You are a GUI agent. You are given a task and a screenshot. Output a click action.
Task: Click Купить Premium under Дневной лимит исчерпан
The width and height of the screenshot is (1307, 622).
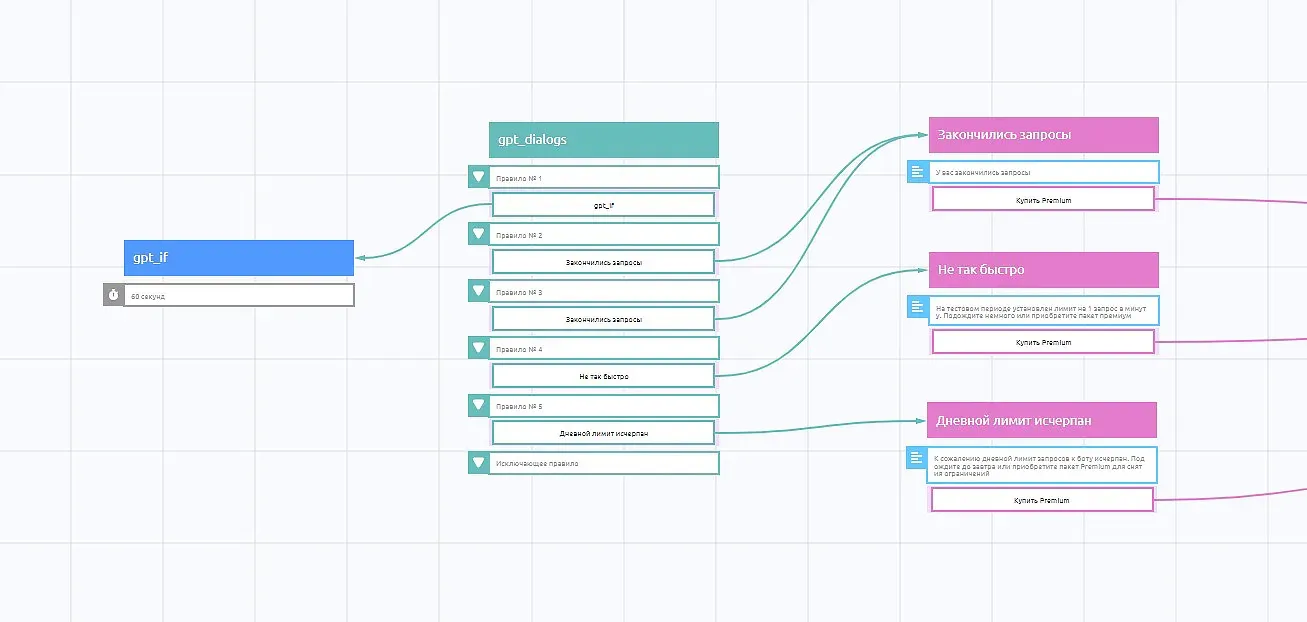[1042, 499]
